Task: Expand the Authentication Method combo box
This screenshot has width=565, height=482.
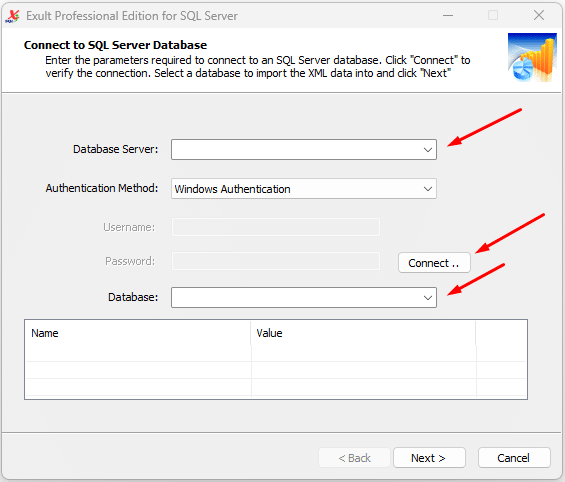Action: [428, 189]
